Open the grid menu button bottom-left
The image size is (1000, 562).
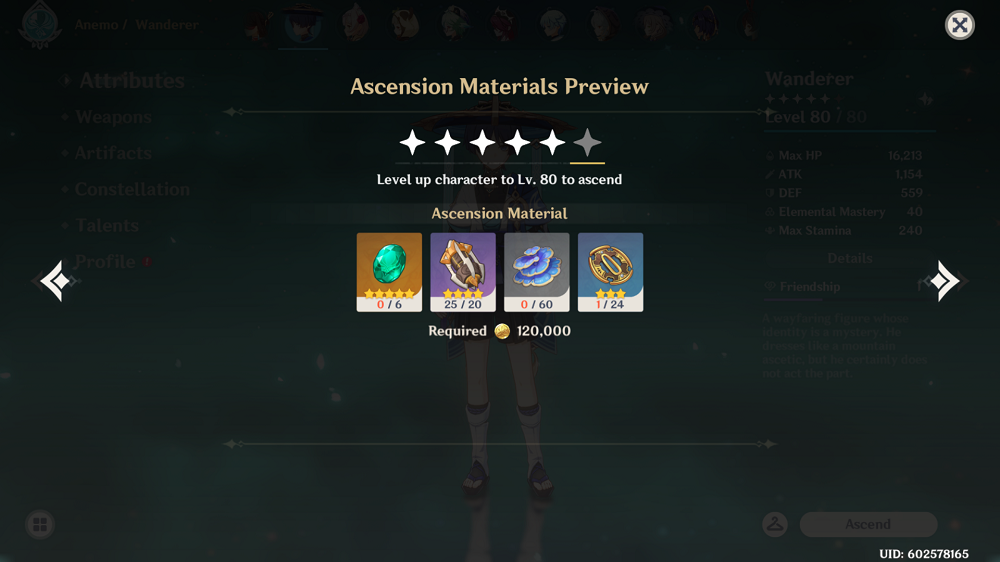pos(40,524)
